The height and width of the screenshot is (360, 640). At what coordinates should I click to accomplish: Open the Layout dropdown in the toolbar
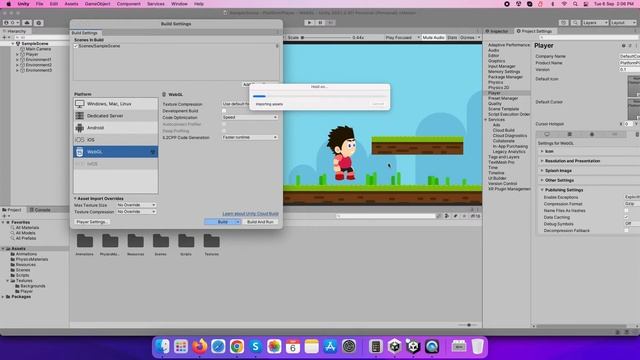[x=623, y=23]
